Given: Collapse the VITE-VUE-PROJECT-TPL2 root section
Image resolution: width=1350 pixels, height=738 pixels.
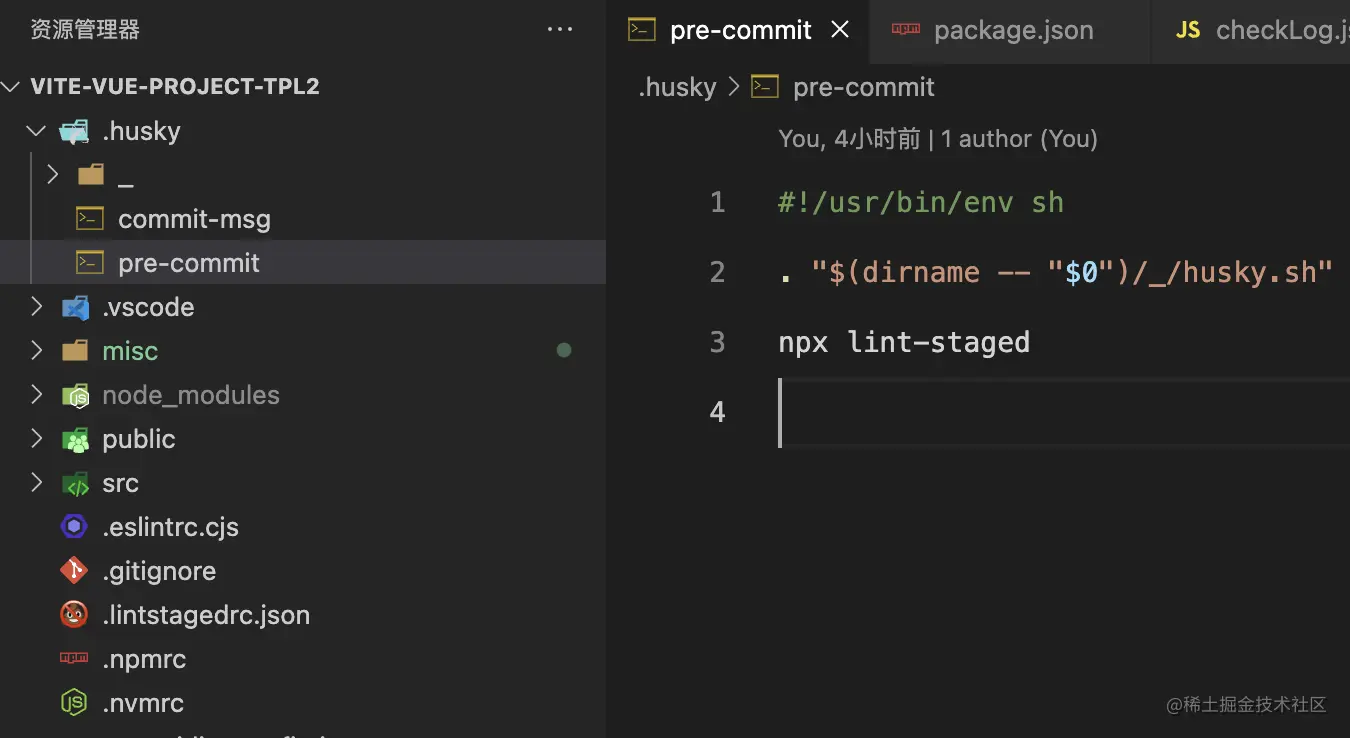Looking at the screenshot, I should [11, 86].
